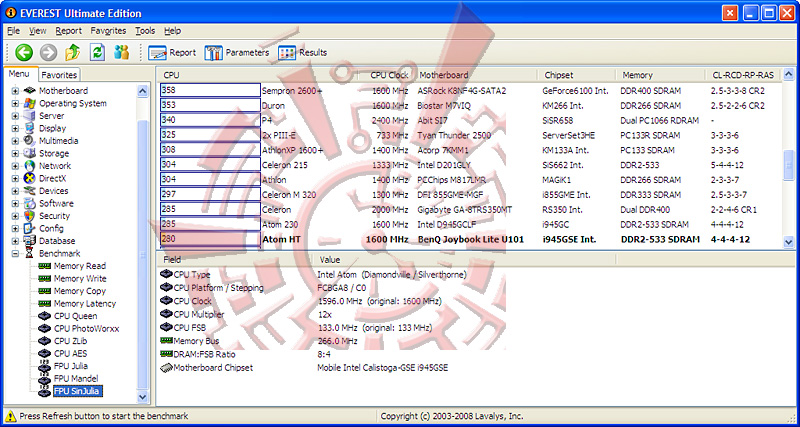Select the Software tree icon

[30, 203]
